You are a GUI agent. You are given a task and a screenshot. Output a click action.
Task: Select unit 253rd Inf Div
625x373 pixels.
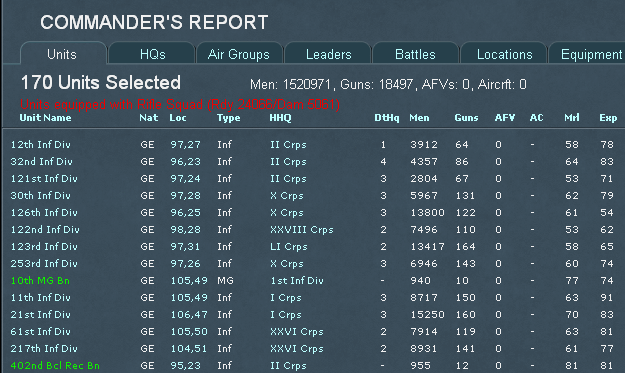pyautogui.click(x=44, y=264)
